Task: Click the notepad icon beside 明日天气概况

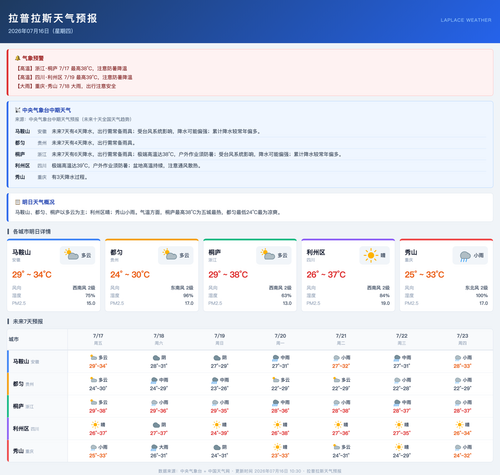Action: (x=18, y=202)
